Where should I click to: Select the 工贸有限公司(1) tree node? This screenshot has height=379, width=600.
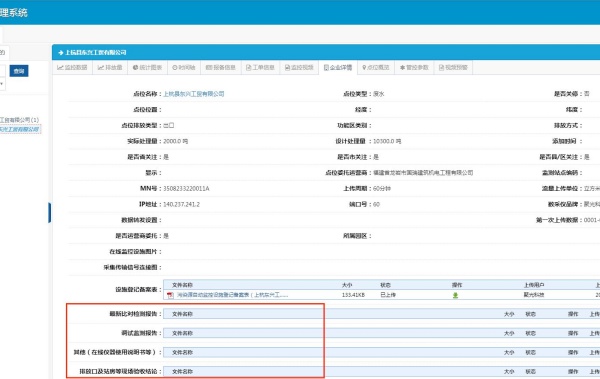click(x=19, y=120)
